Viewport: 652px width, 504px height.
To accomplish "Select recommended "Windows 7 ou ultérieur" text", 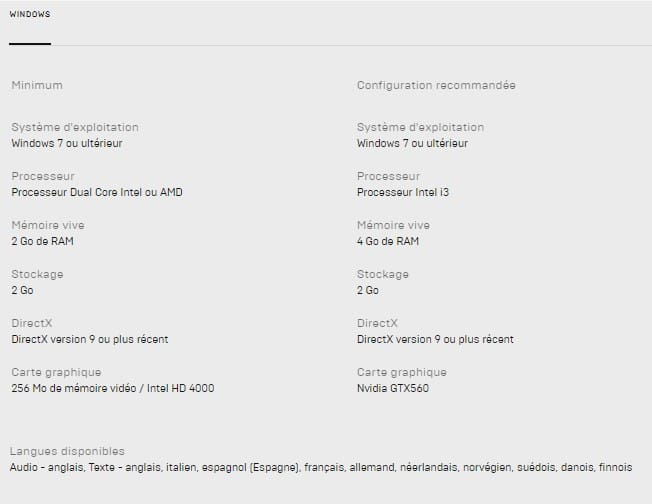I will click(x=412, y=143).
